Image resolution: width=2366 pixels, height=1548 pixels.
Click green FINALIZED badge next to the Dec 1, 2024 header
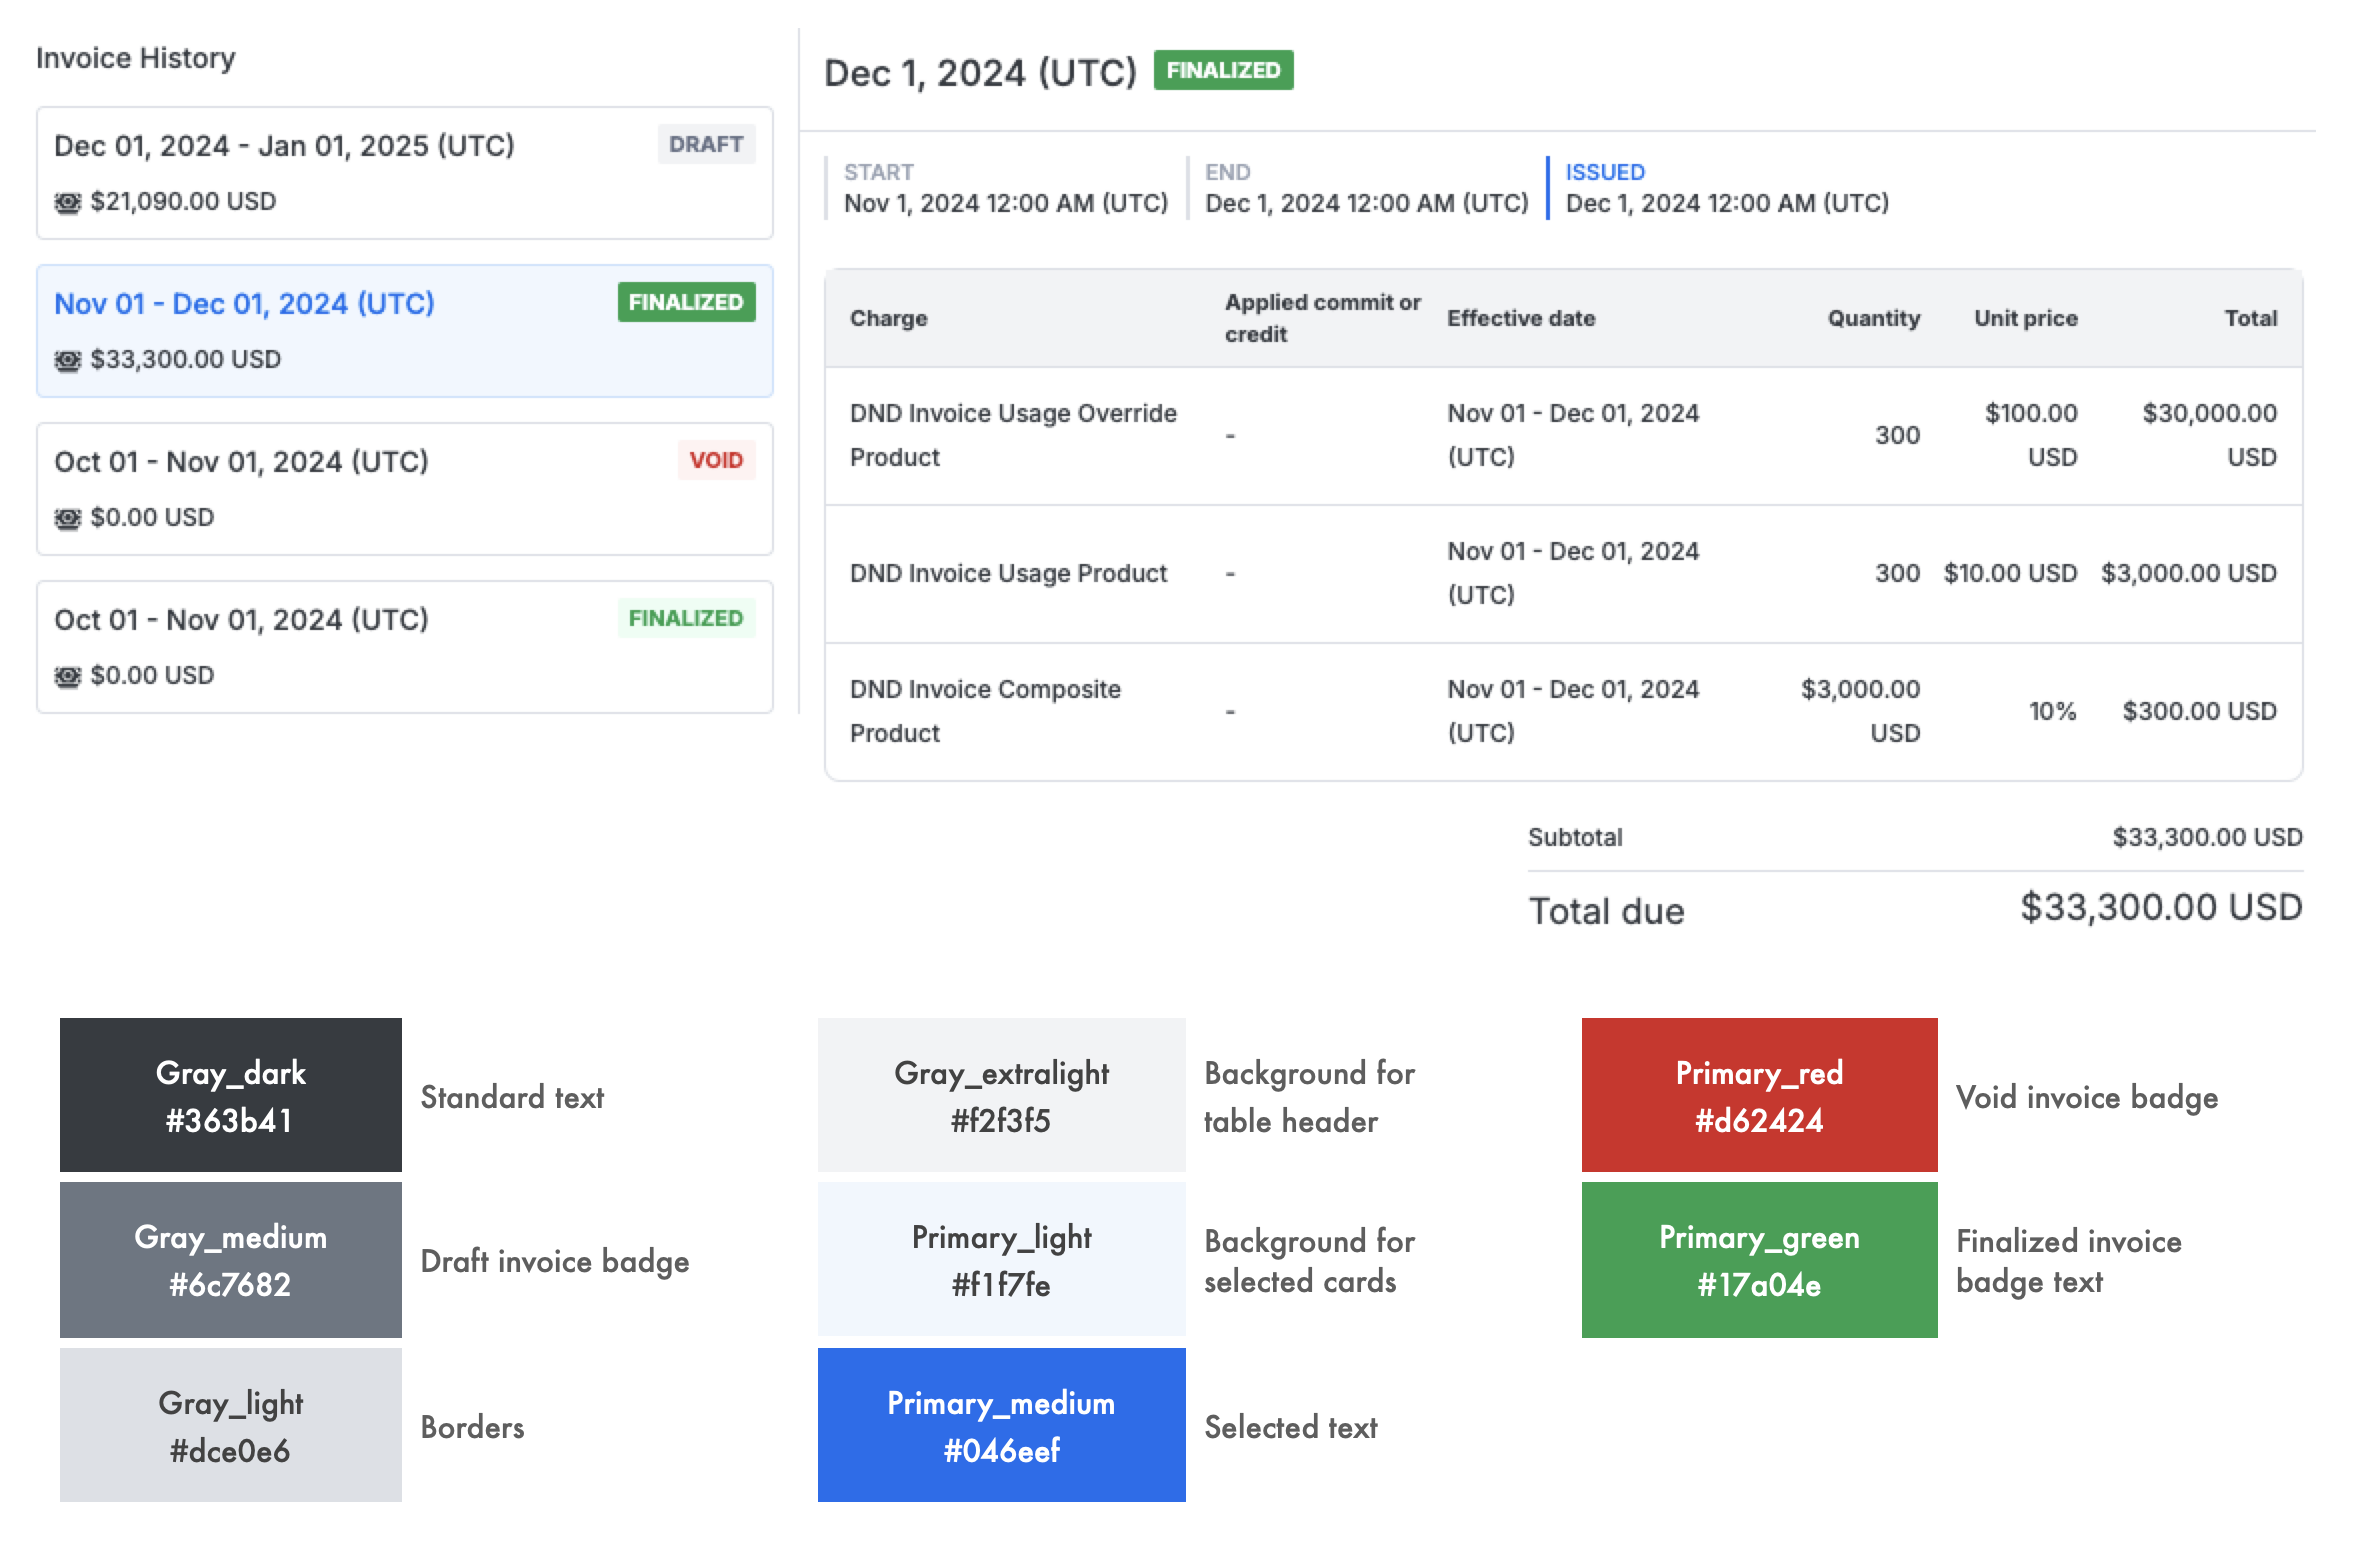(1222, 71)
